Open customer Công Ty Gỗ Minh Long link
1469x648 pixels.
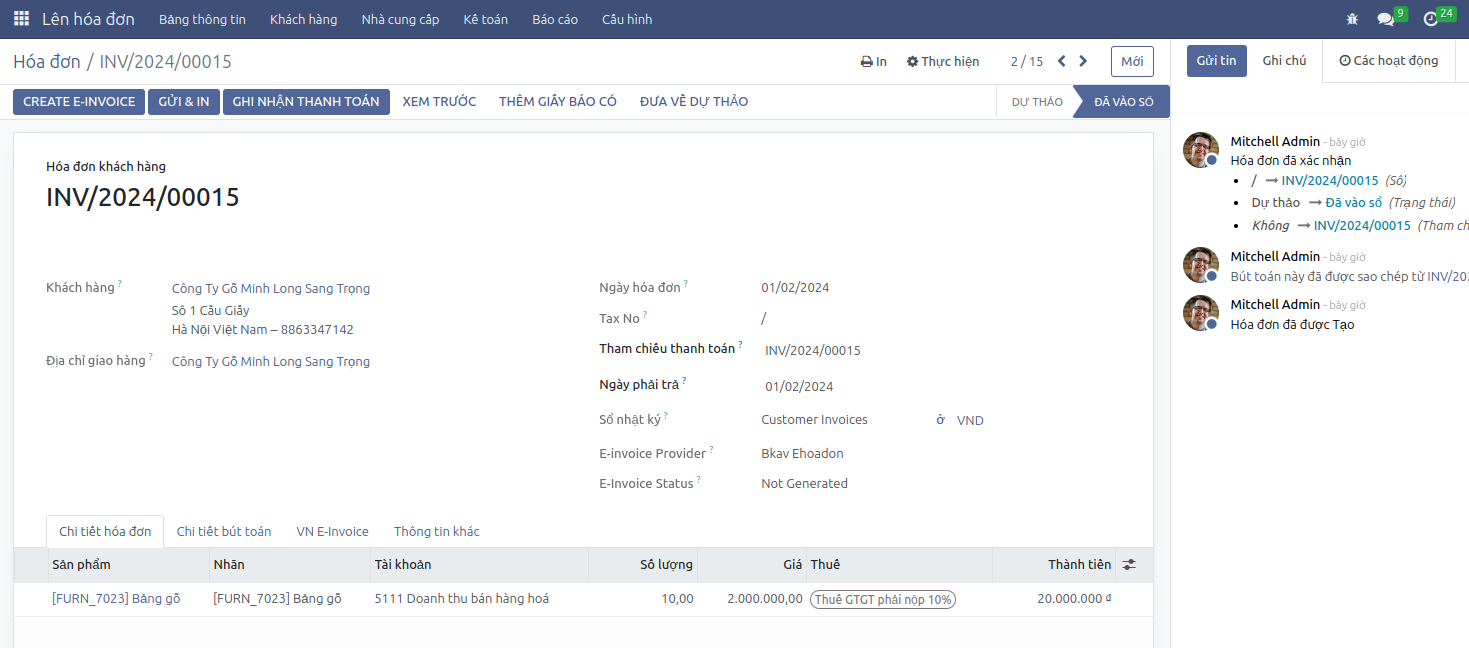[x=271, y=288]
